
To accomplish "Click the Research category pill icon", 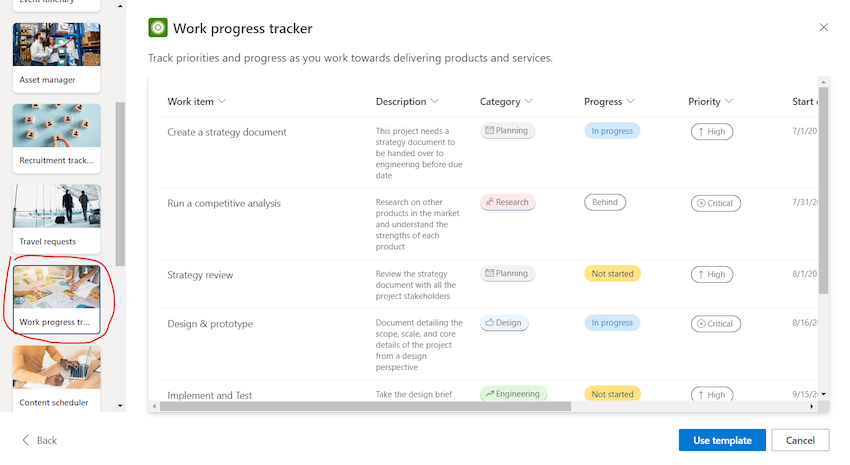I will 490,202.
